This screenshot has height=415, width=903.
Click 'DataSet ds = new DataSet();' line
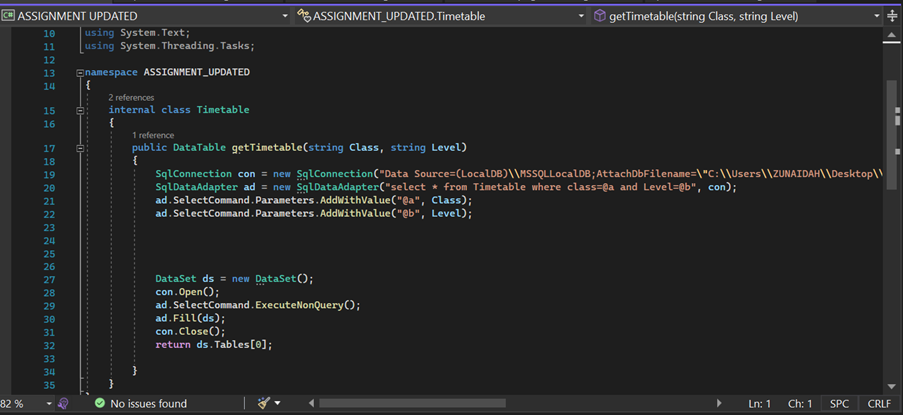(x=234, y=279)
